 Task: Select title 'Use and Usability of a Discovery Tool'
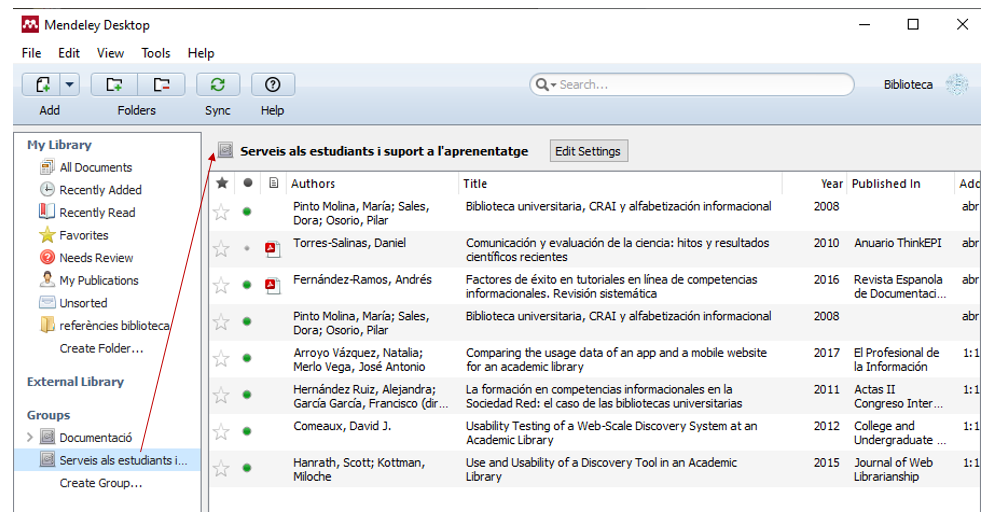click(x=601, y=469)
